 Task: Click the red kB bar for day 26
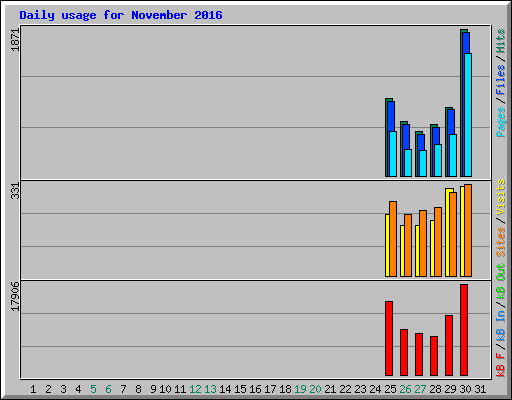pos(404,353)
